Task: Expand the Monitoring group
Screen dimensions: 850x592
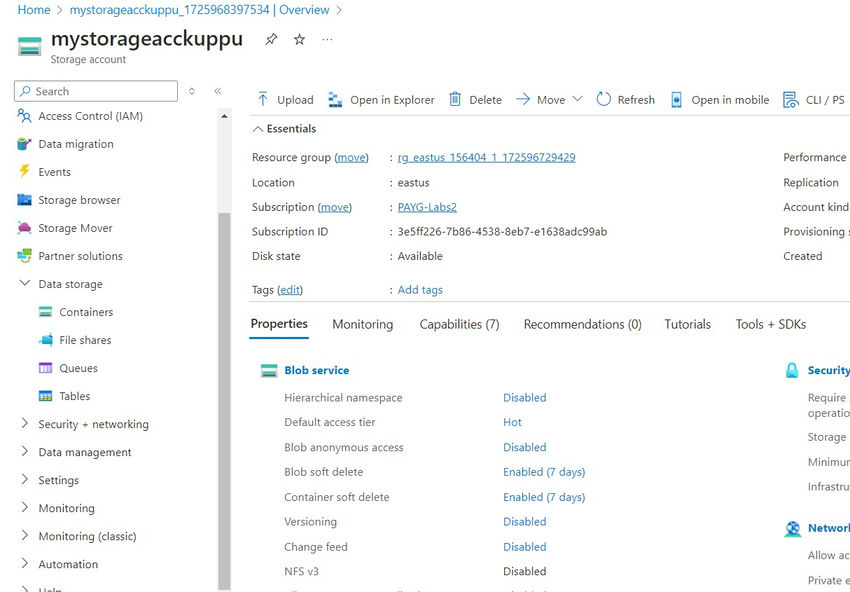Action: pyautogui.click(x=24, y=507)
